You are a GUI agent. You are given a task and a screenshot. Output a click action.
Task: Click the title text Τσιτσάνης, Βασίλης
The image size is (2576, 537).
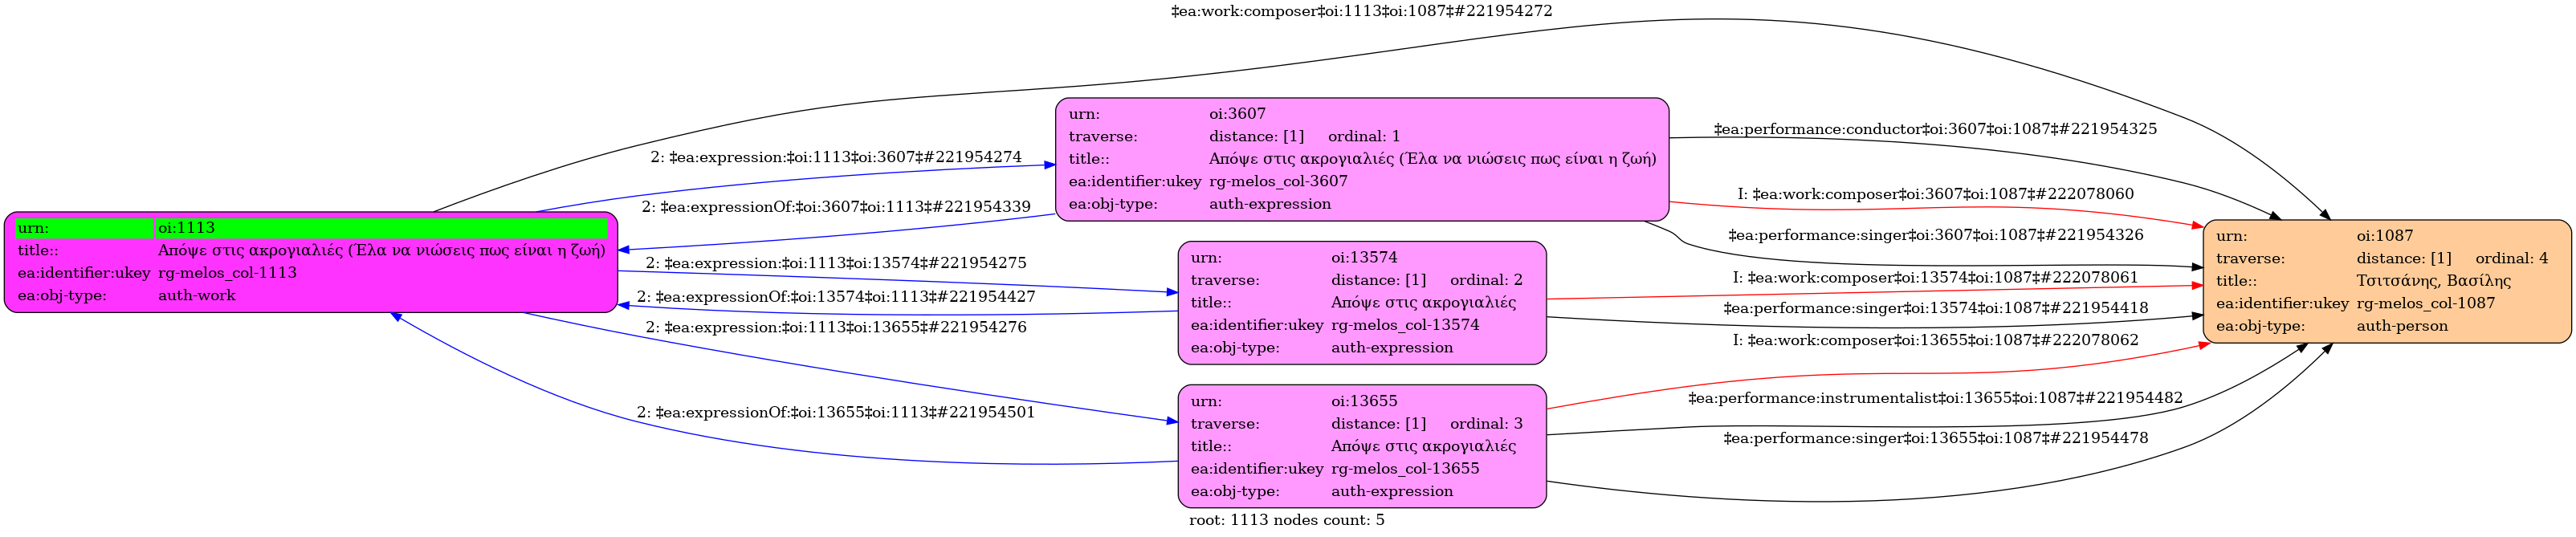[x=2433, y=281]
